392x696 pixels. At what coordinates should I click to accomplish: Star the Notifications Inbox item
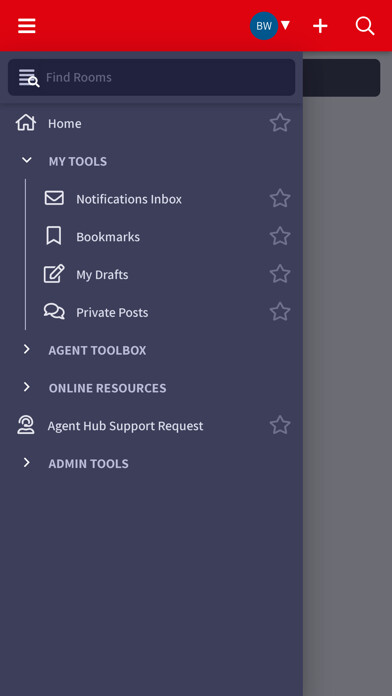point(280,198)
